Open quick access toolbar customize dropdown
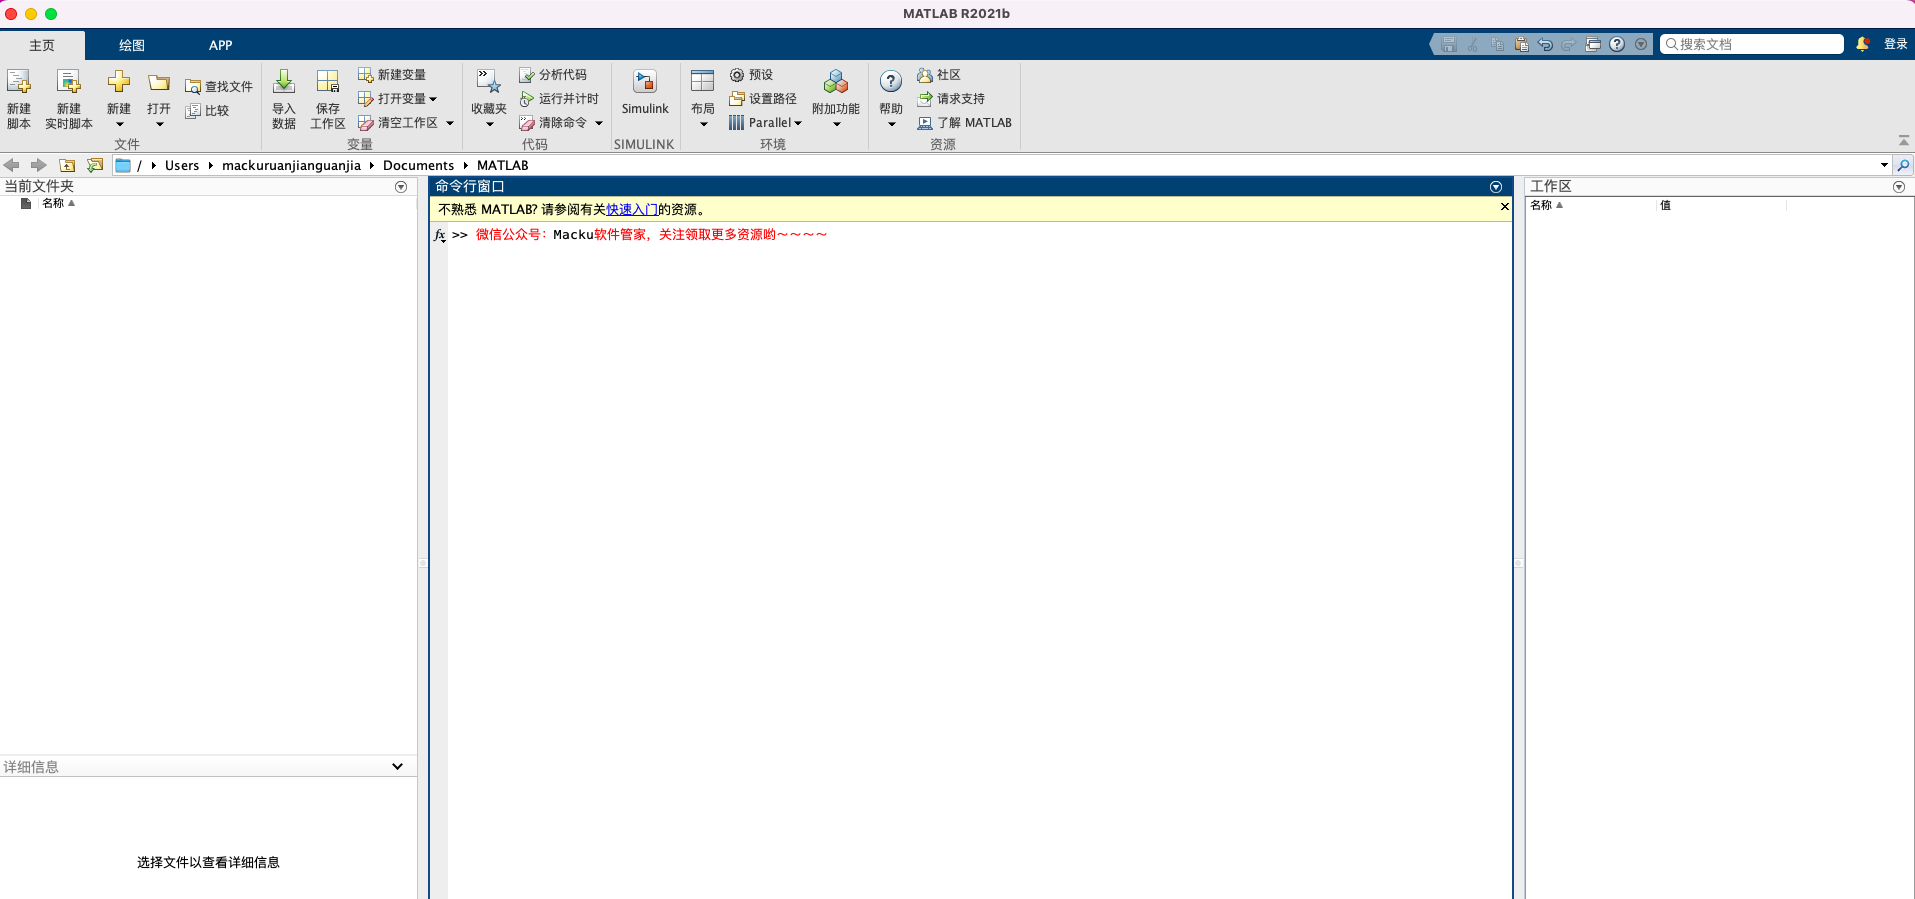This screenshot has width=1915, height=899. pyautogui.click(x=1641, y=44)
